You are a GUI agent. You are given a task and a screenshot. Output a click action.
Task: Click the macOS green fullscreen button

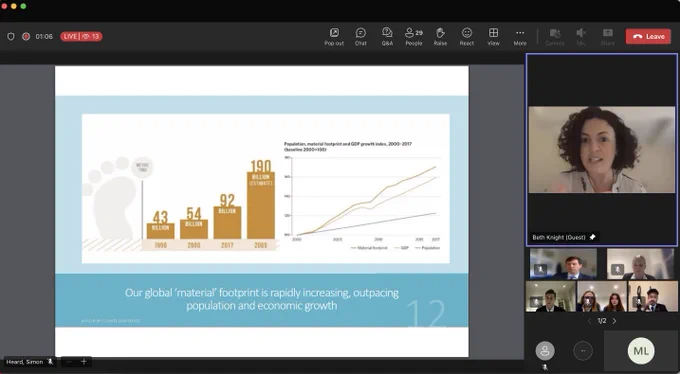23,6
